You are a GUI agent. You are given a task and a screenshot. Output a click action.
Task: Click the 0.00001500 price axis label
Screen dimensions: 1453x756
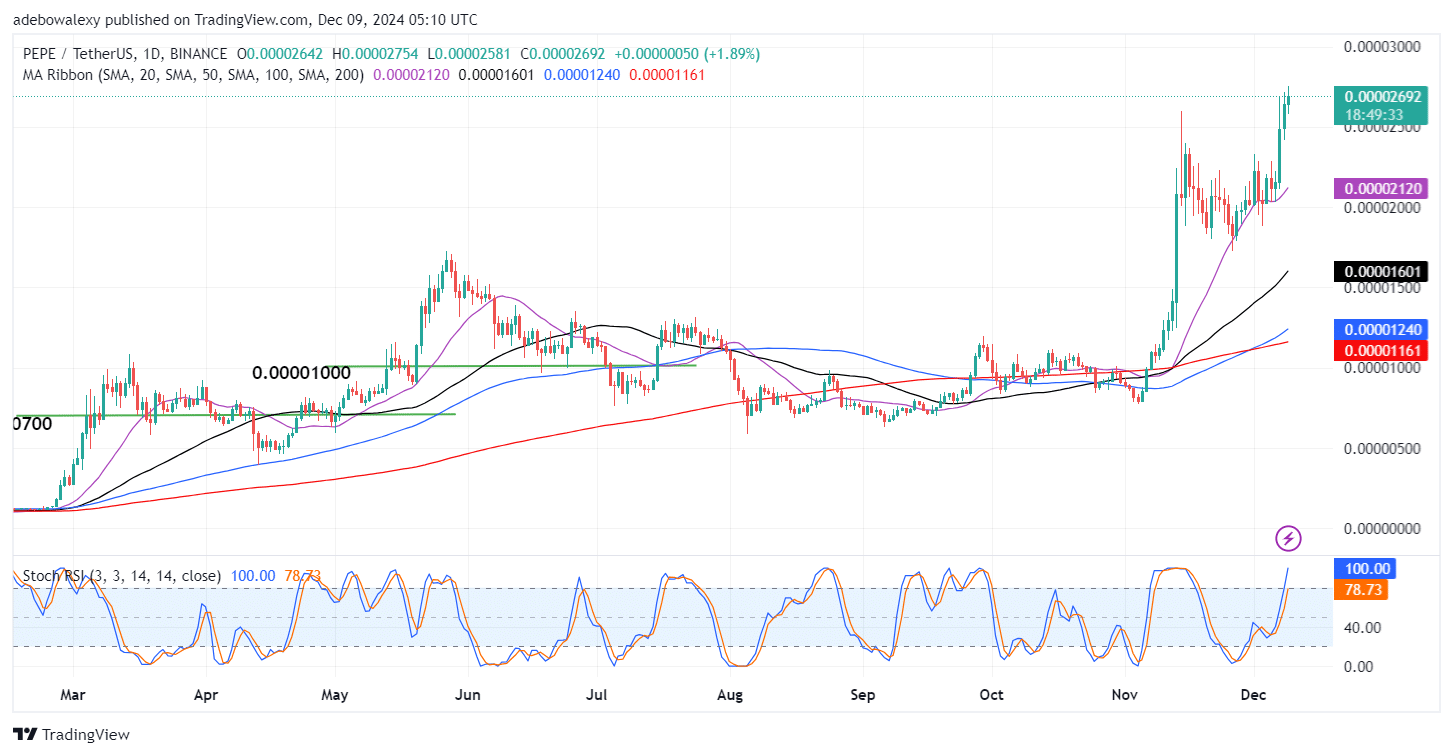point(1384,288)
